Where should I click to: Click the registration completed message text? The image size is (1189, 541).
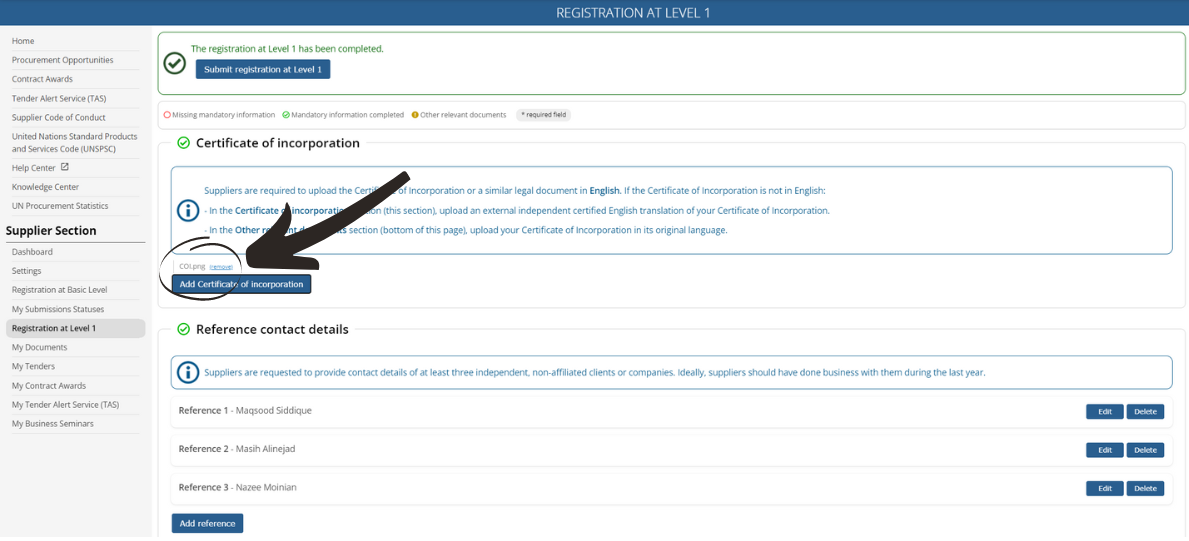[287, 49]
